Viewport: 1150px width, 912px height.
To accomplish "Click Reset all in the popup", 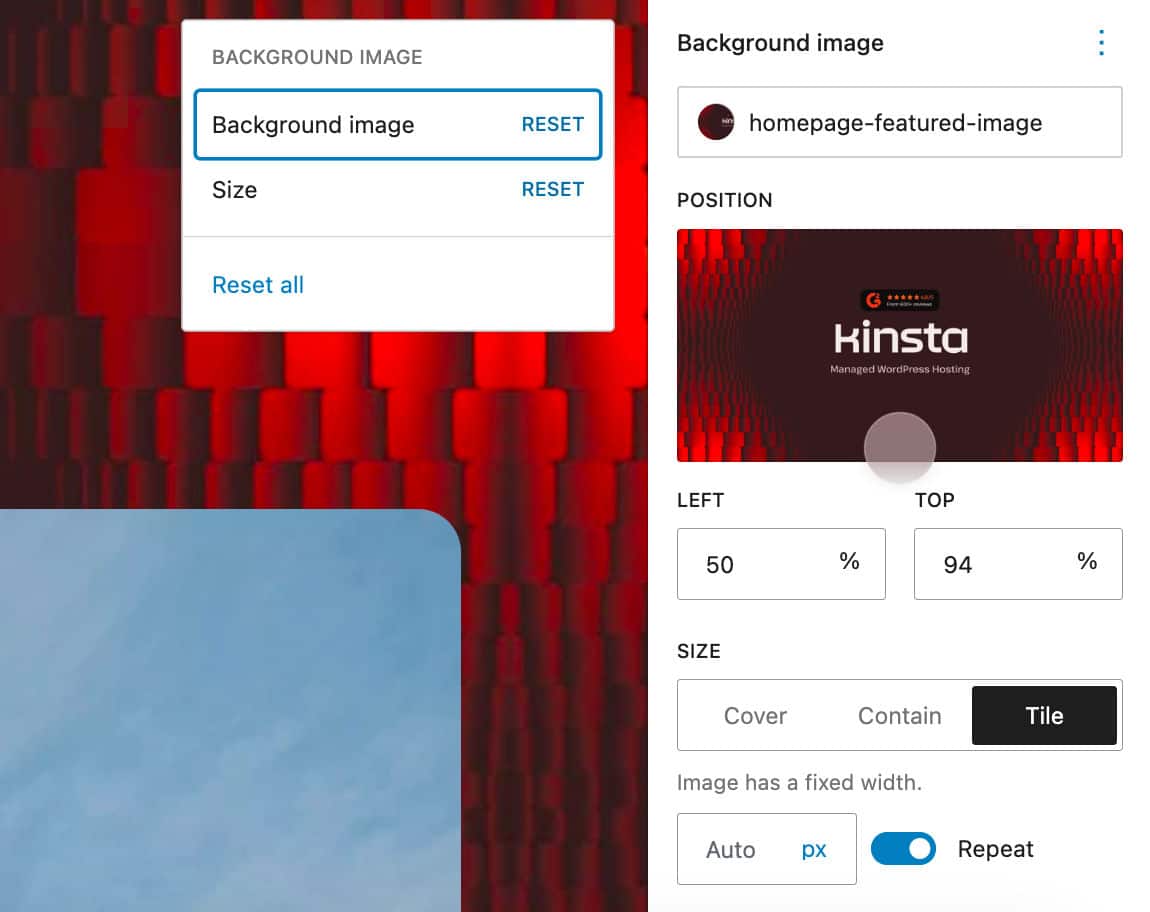I will tap(258, 285).
